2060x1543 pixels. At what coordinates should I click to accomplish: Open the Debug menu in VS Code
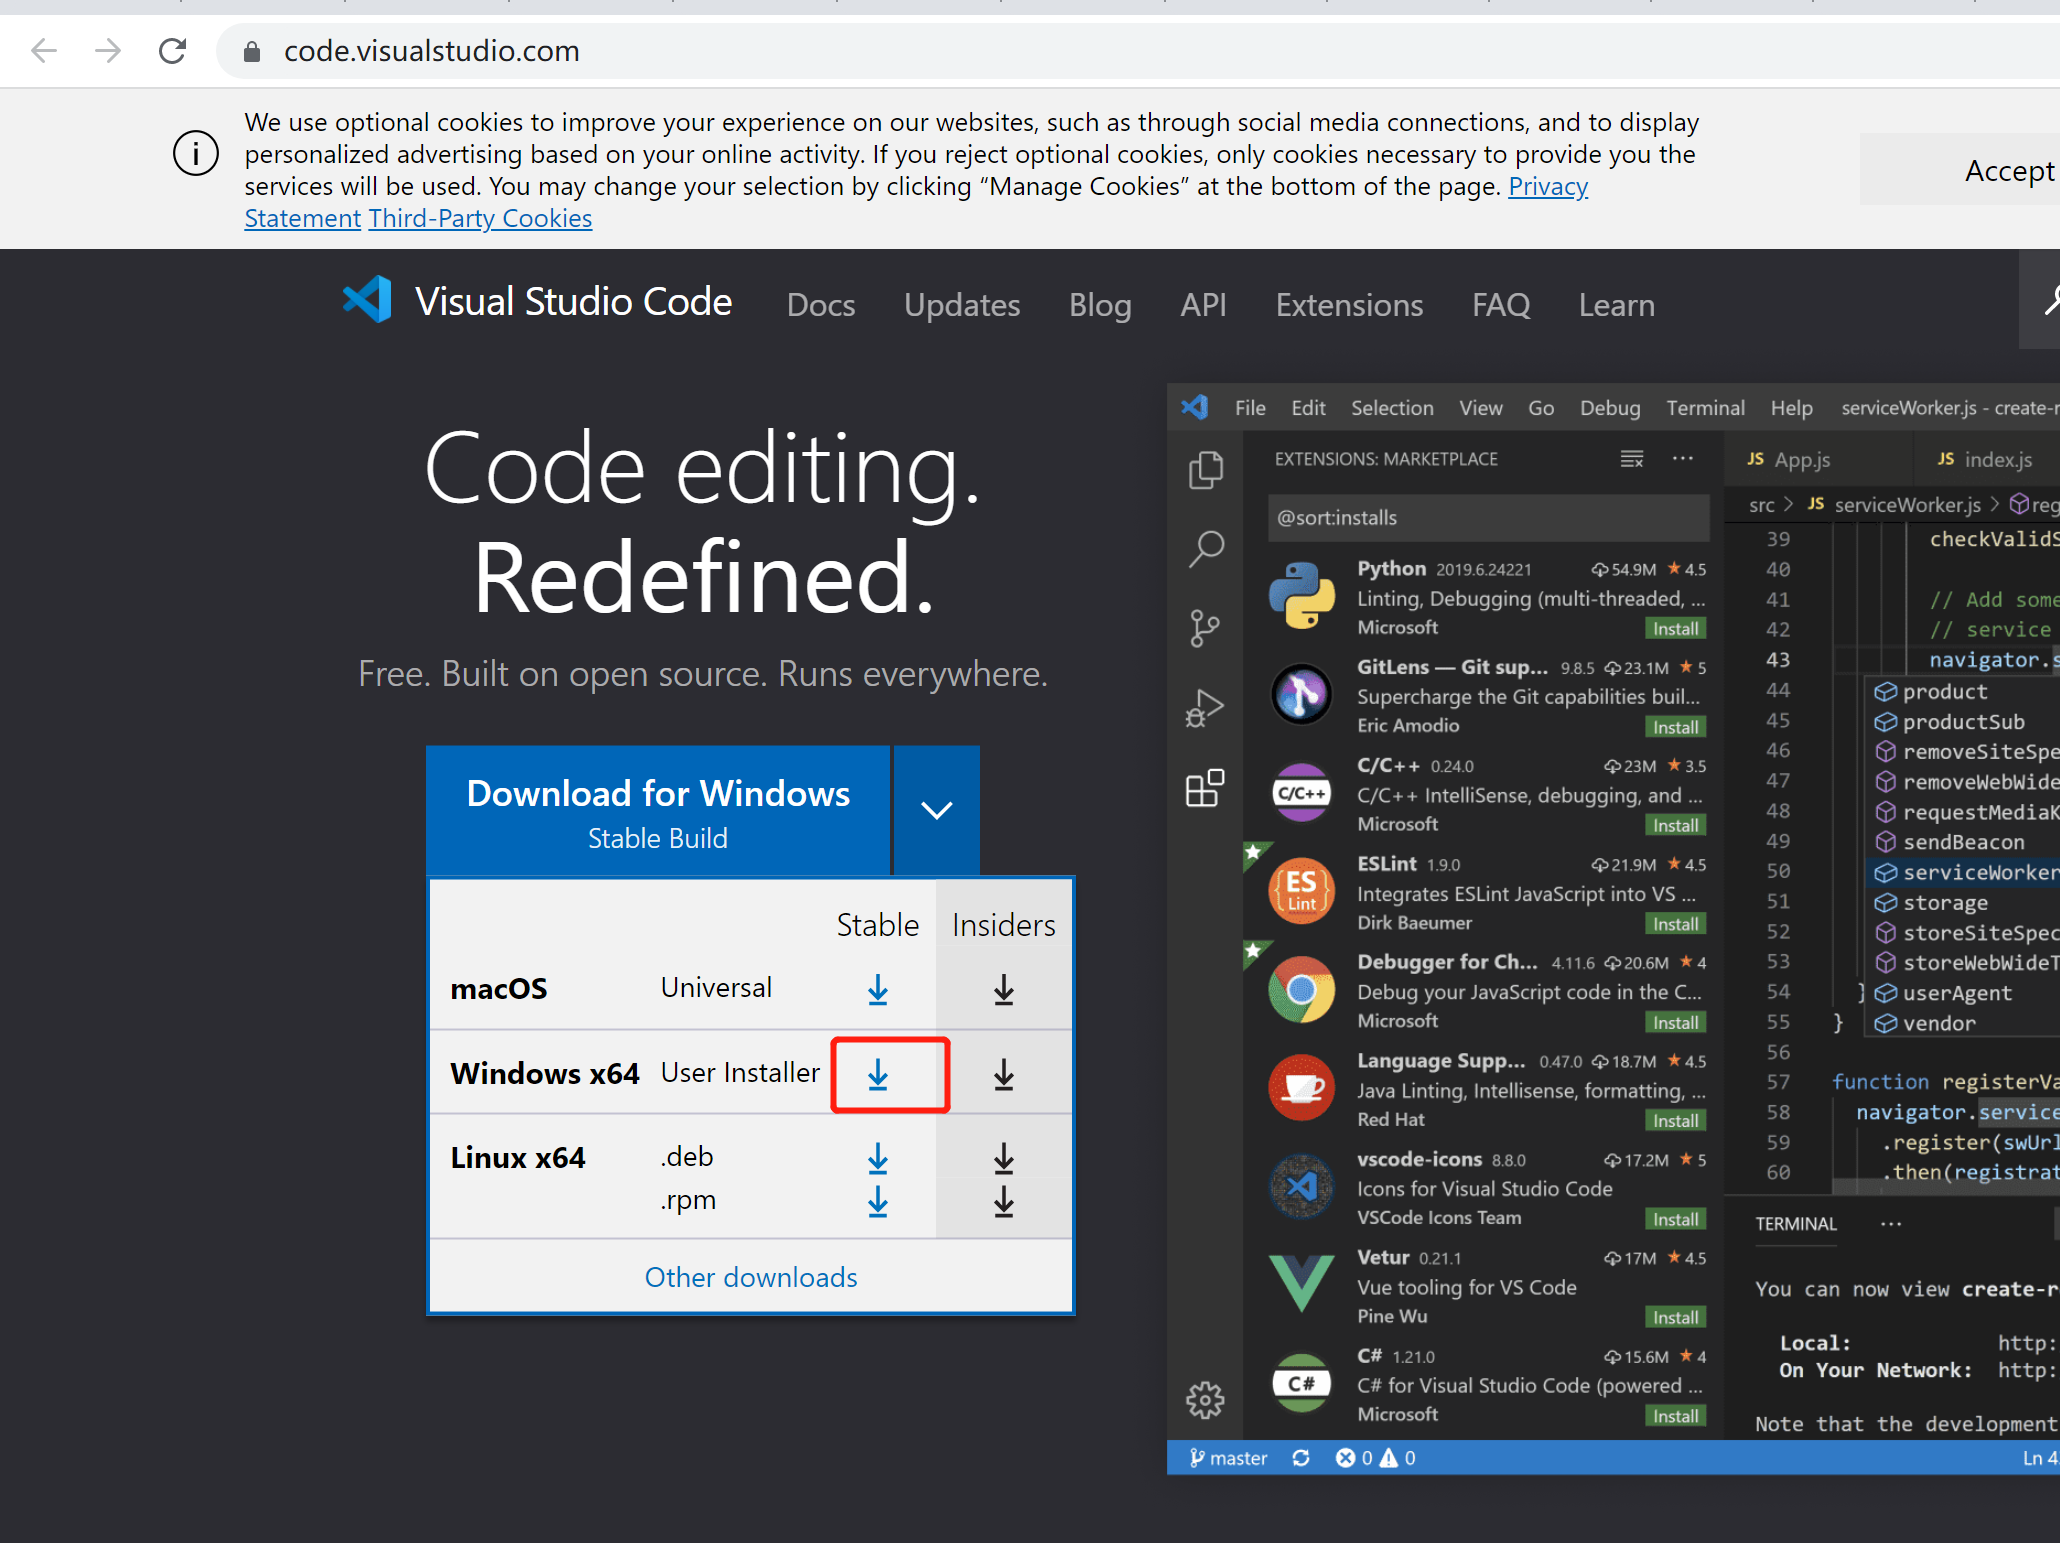coord(1610,408)
